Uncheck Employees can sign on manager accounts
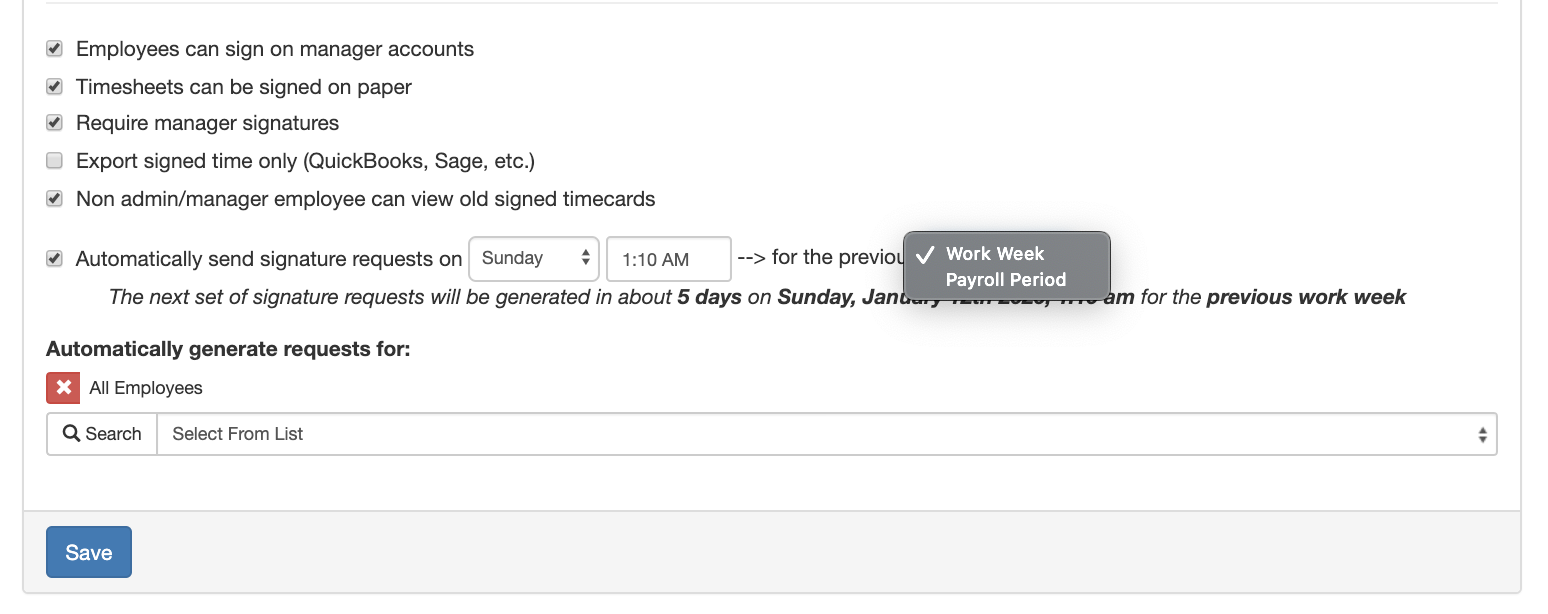The height and width of the screenshot is (614, 1548). [x=55, y=49]
